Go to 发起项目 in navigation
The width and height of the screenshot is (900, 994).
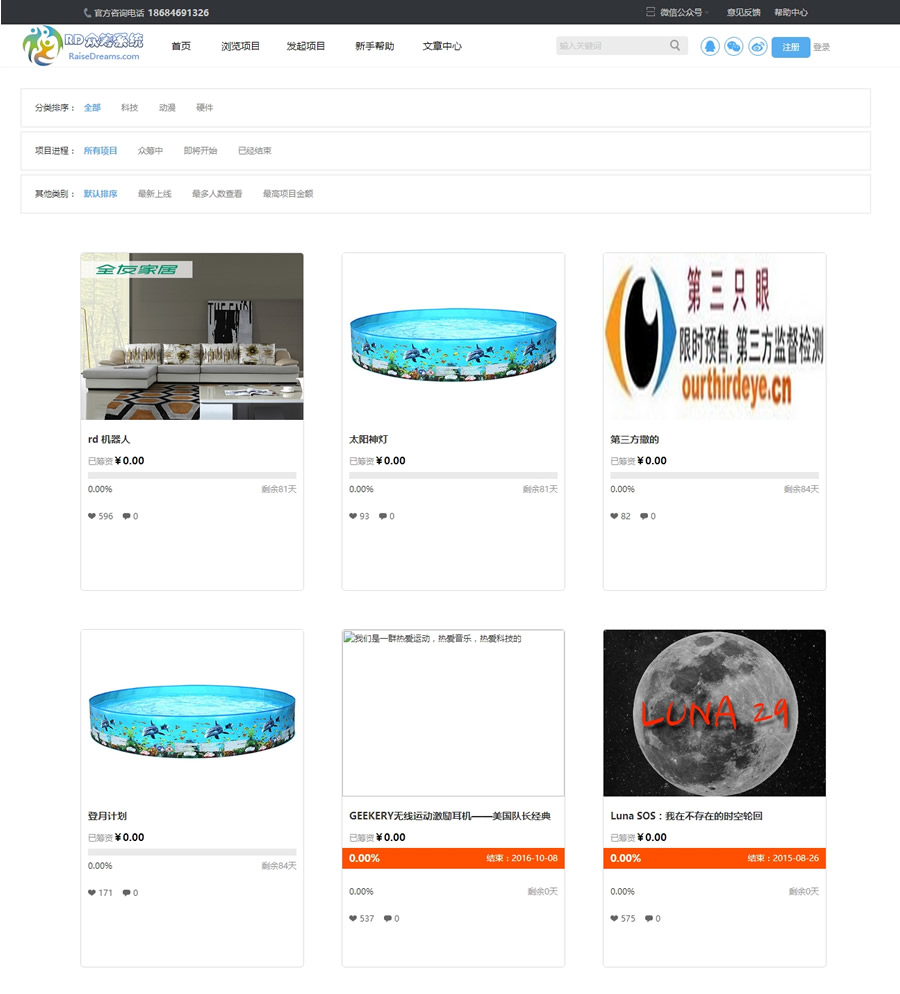click(x=305, y=46)
